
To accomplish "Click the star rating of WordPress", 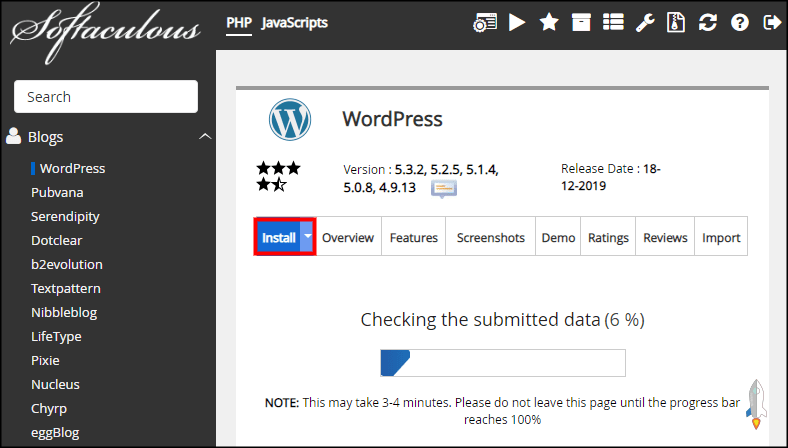I will click(x=278, y=176).
